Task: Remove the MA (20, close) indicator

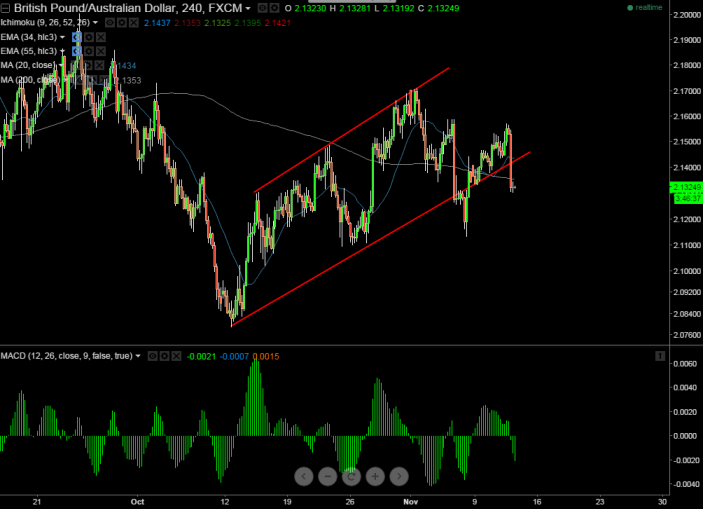Action: click(100, 65)
